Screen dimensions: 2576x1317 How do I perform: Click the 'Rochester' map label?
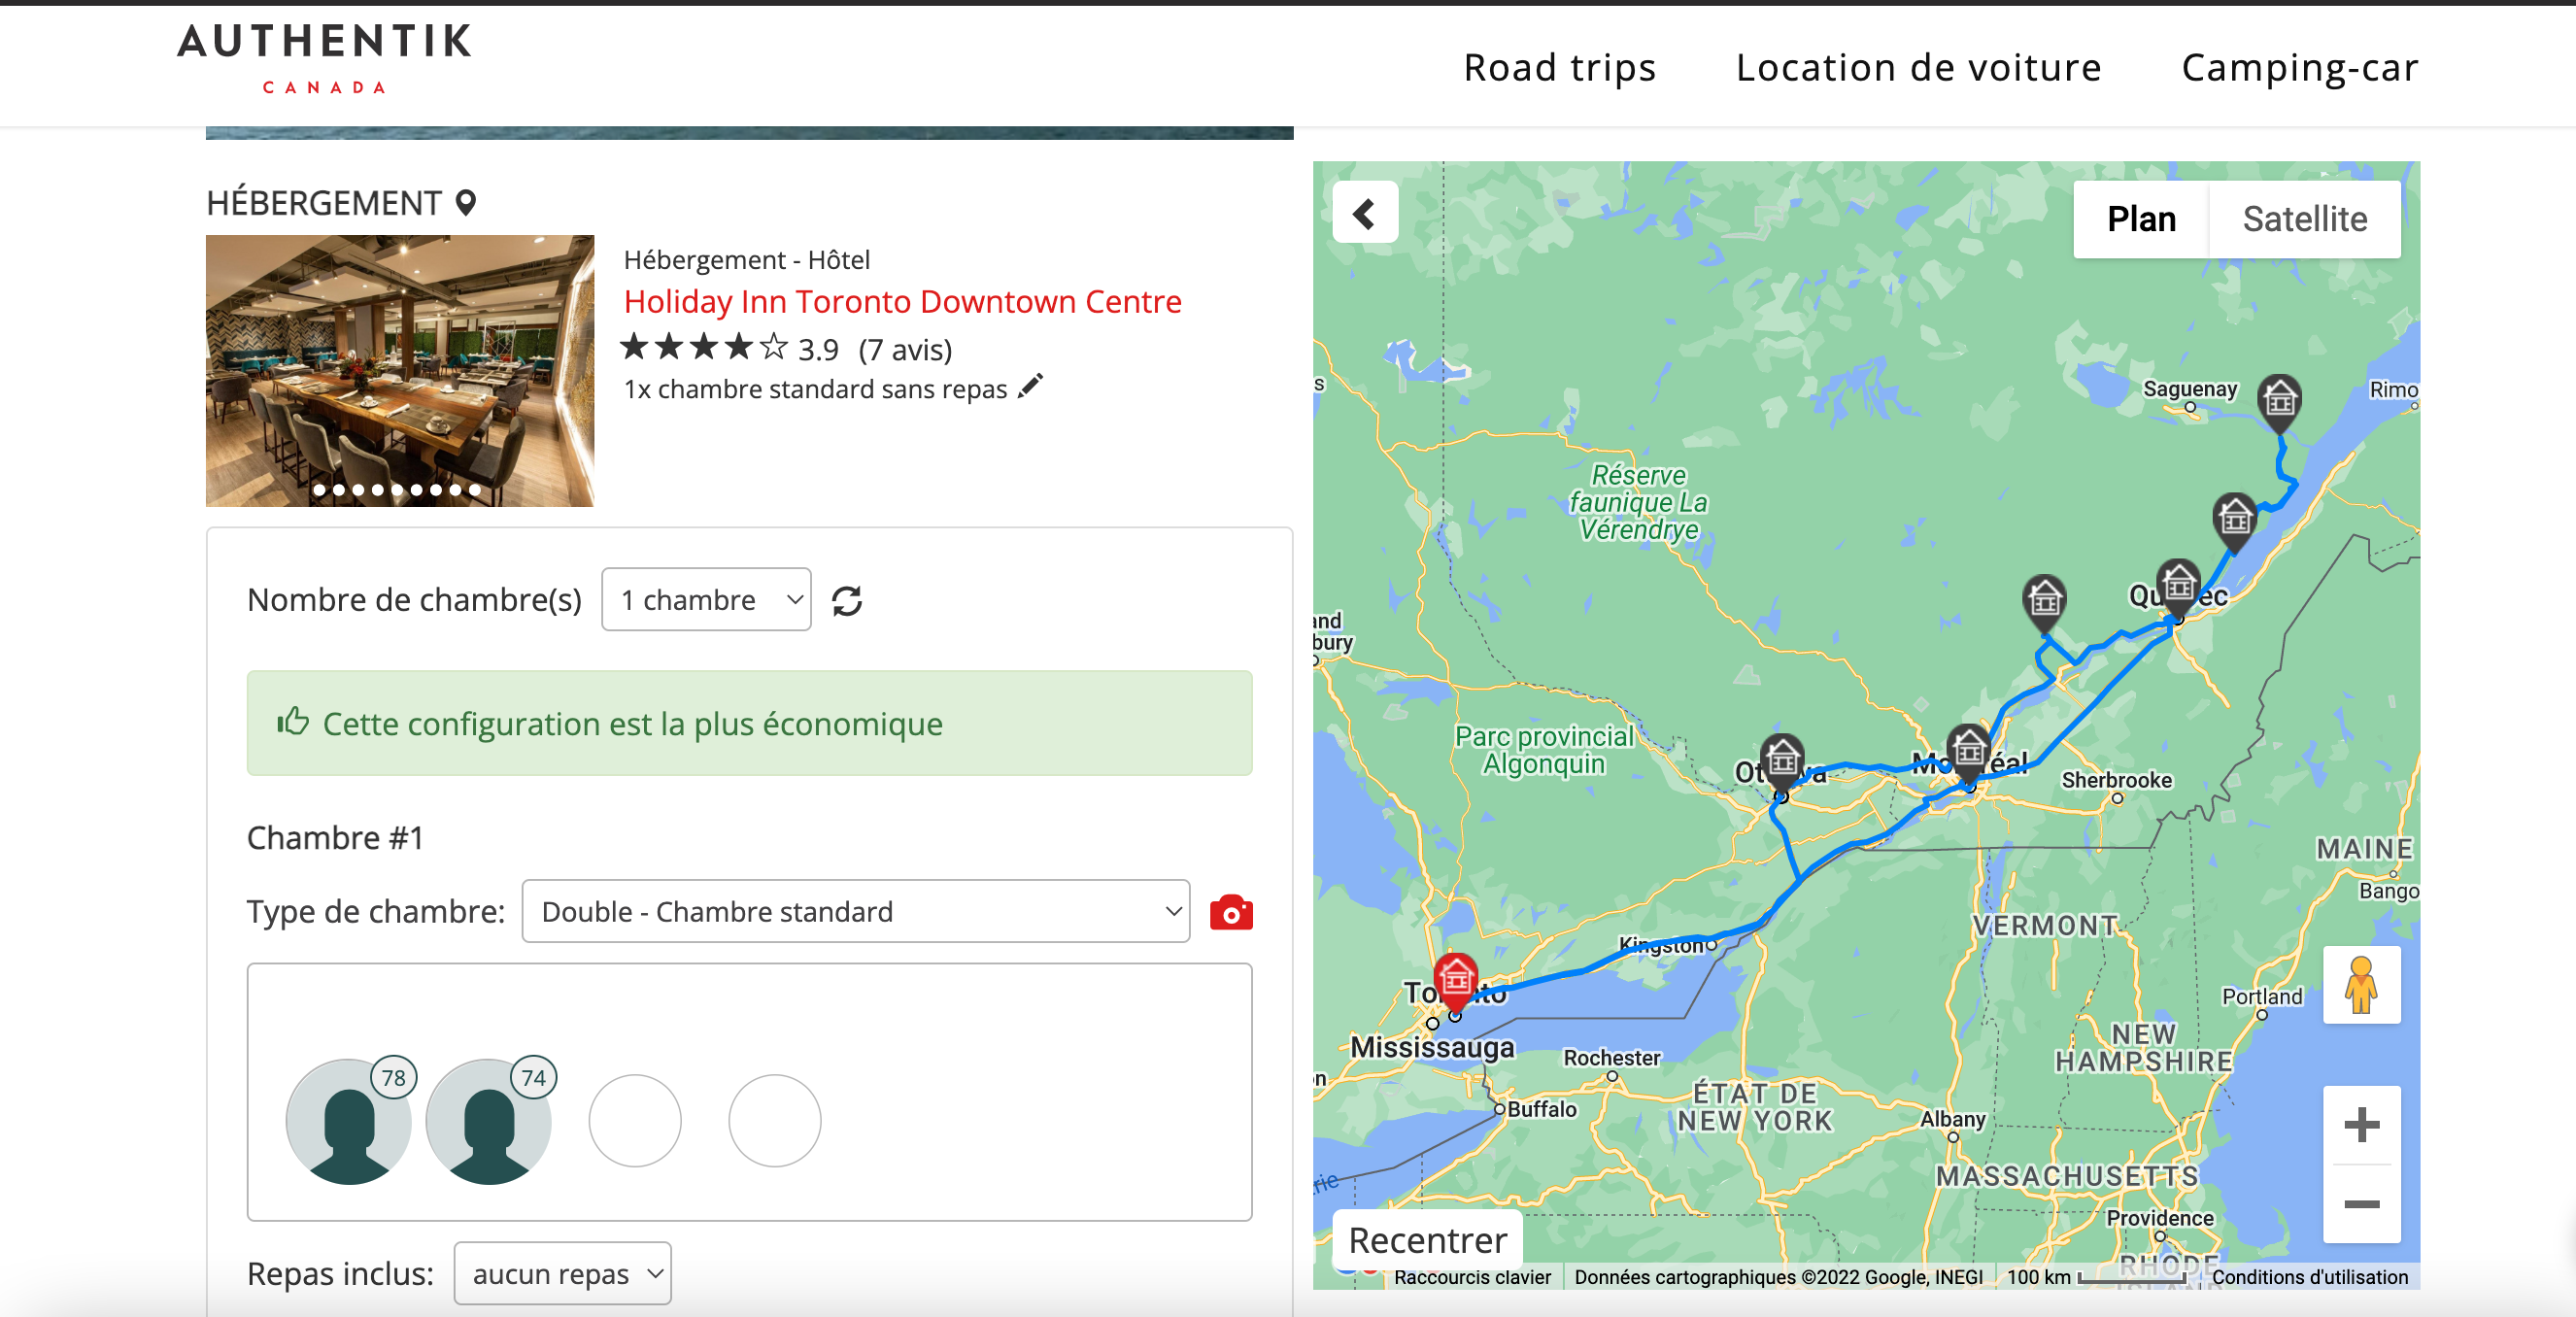tap(1611, 1057)
